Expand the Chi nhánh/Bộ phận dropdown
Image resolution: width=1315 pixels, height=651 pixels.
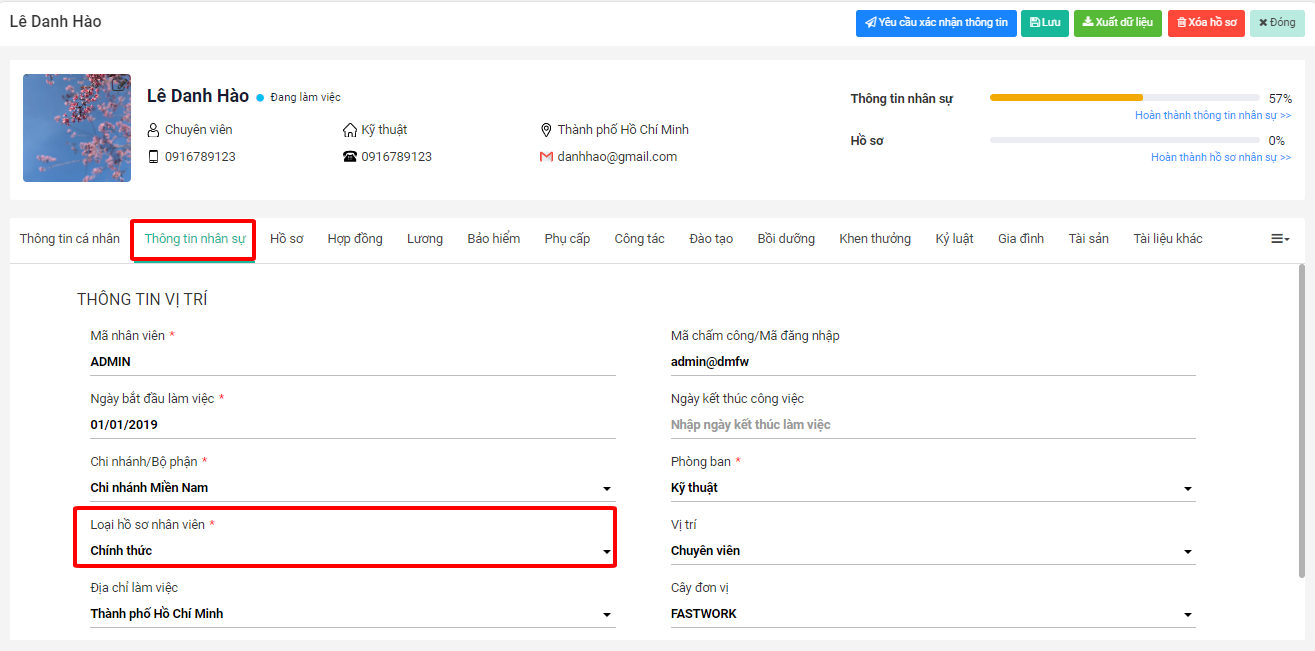(x=606, y=489)
